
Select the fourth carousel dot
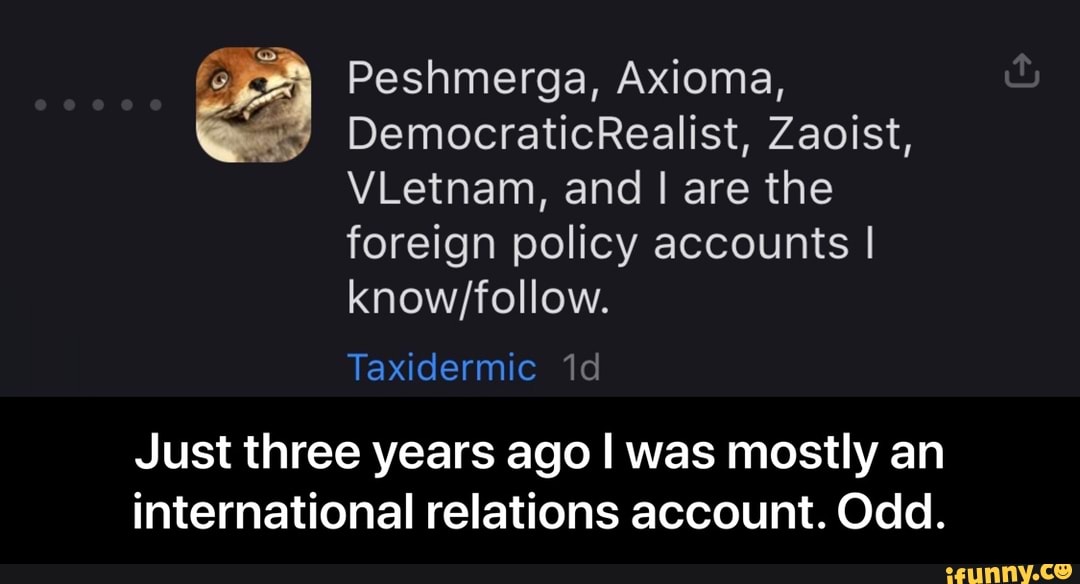[128, 103]
